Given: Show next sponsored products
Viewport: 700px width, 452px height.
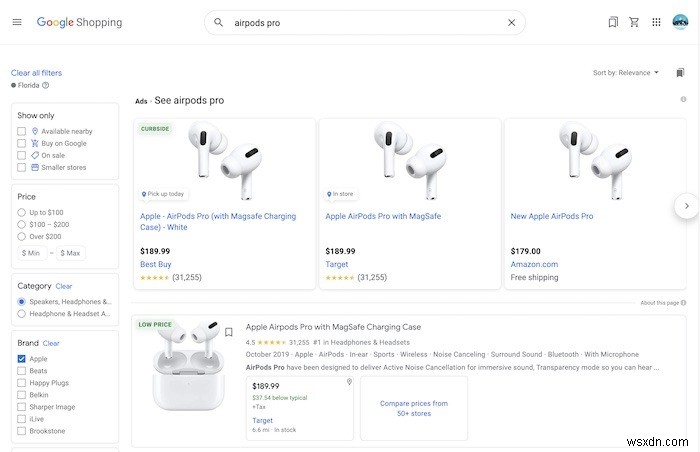Looking at the screenshot, I should click(686, 206).
